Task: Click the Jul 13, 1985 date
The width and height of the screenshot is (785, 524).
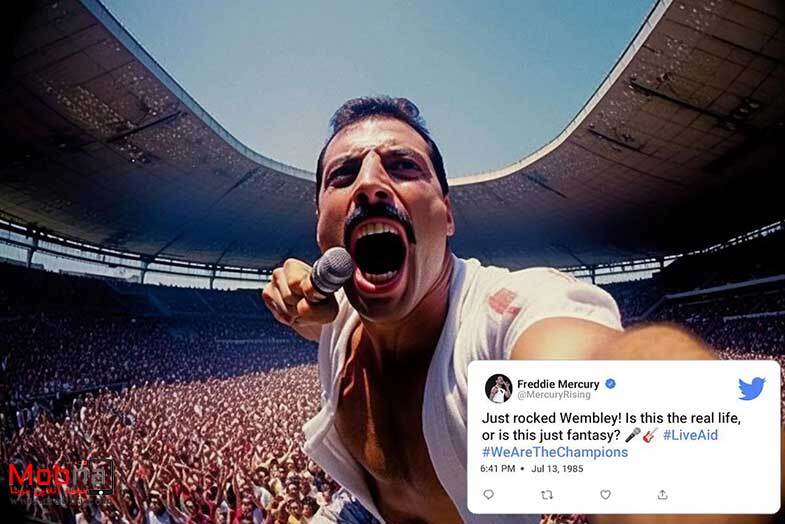Action: click(x=557, y=469)
